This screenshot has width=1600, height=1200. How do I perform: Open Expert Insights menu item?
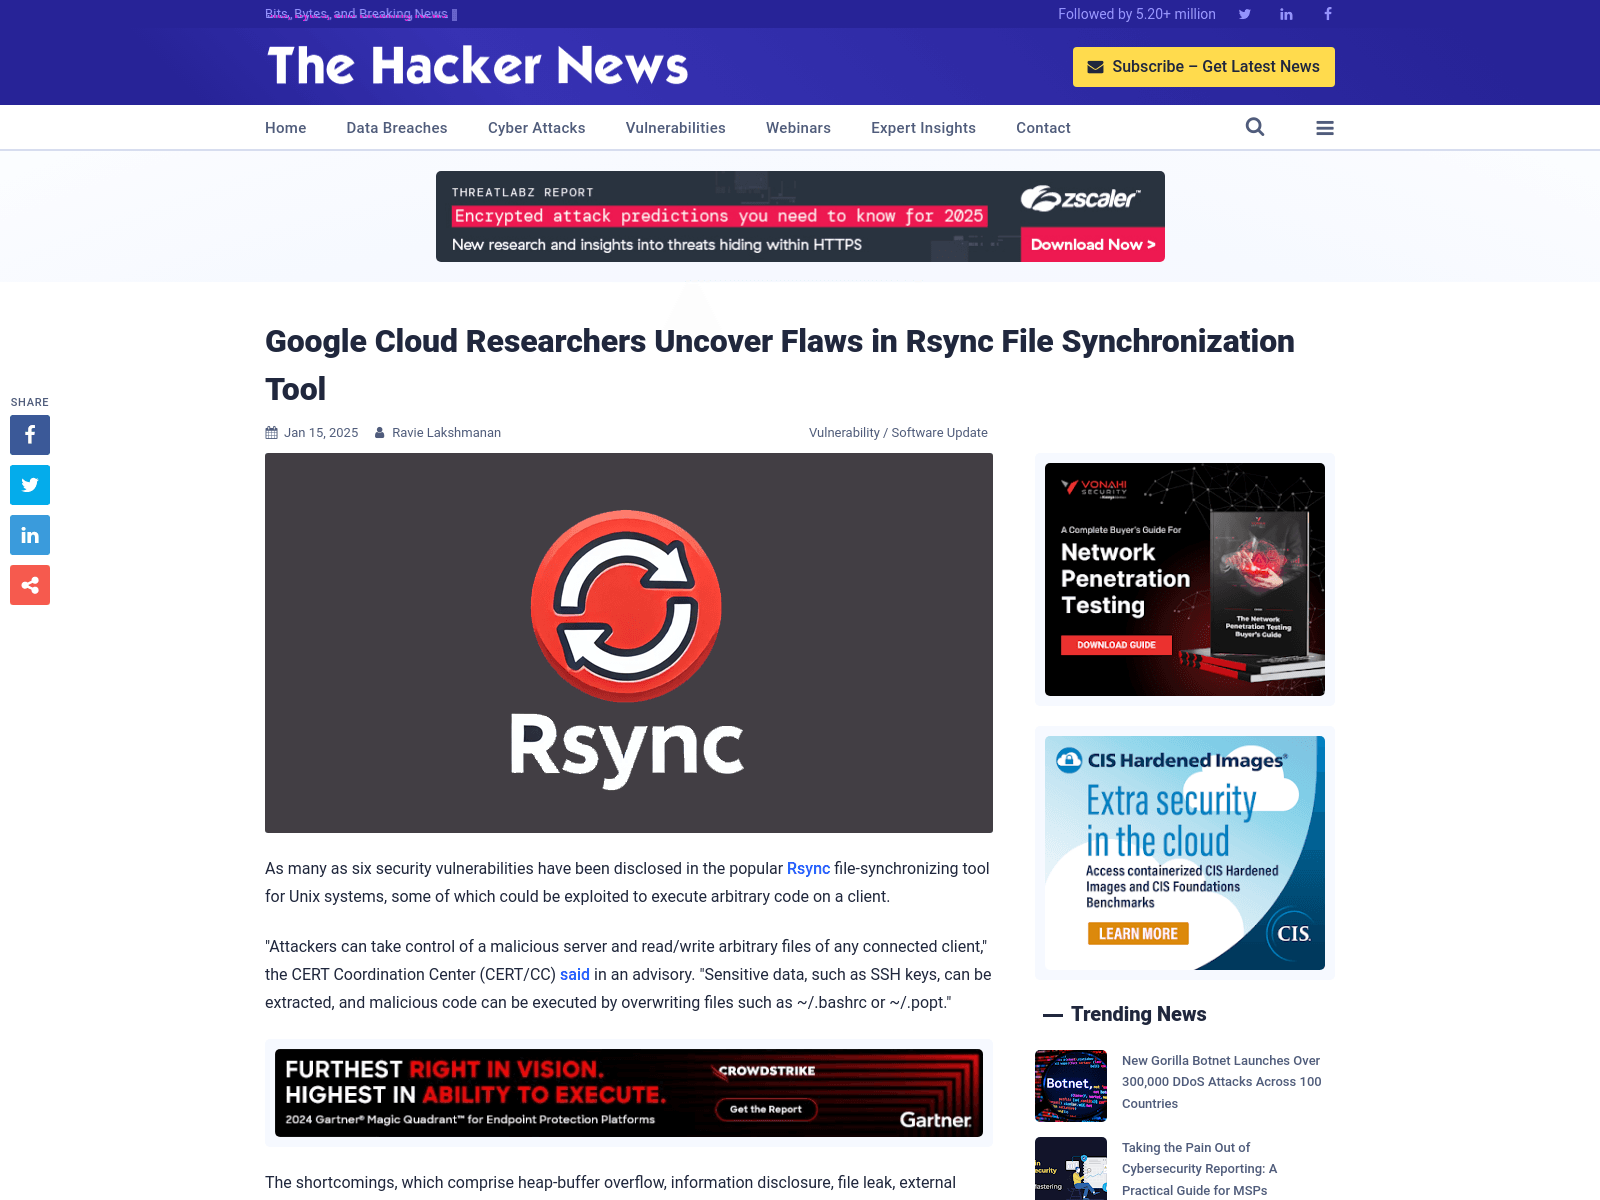[x=923, y=128]
